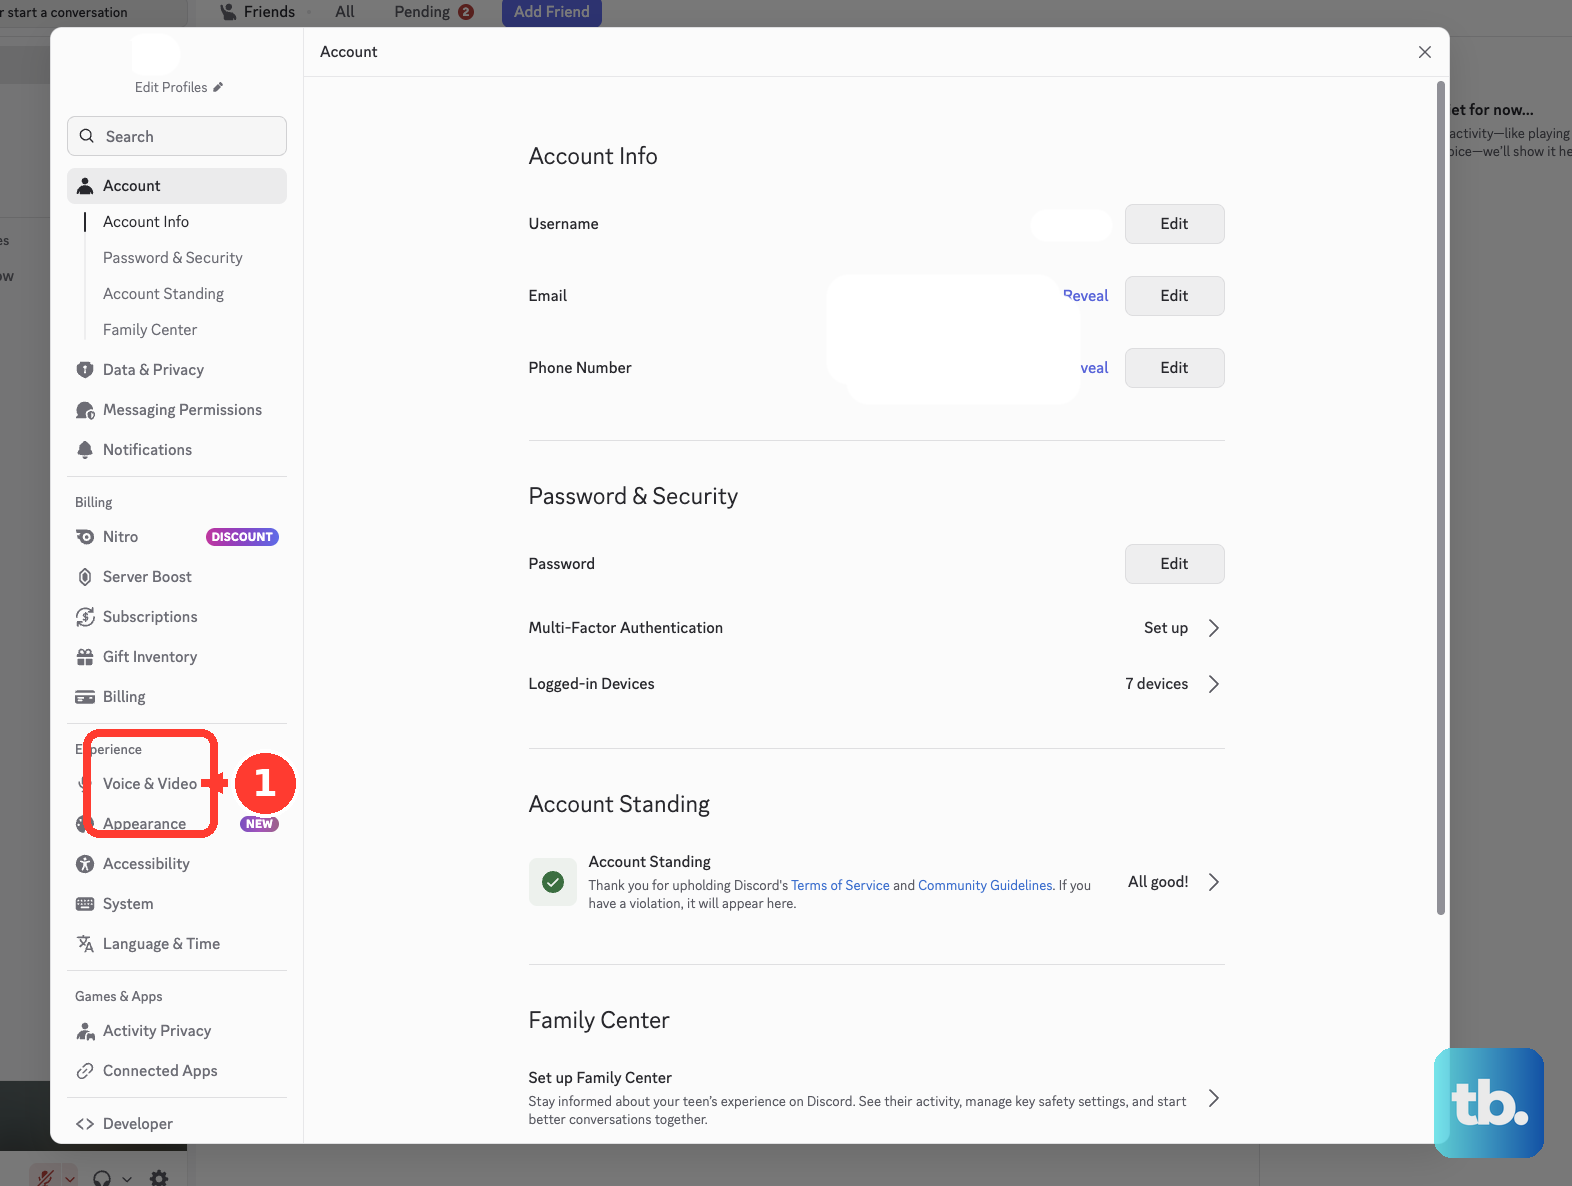The image size is (1572, 1186).
Task: Open the Community Guidelines link
Action: pos(985,885)
